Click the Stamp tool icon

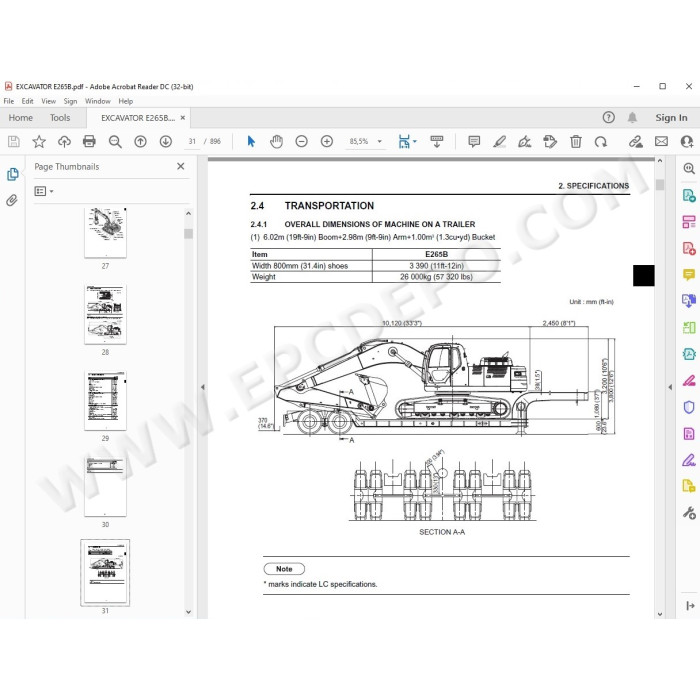[550, 142]
